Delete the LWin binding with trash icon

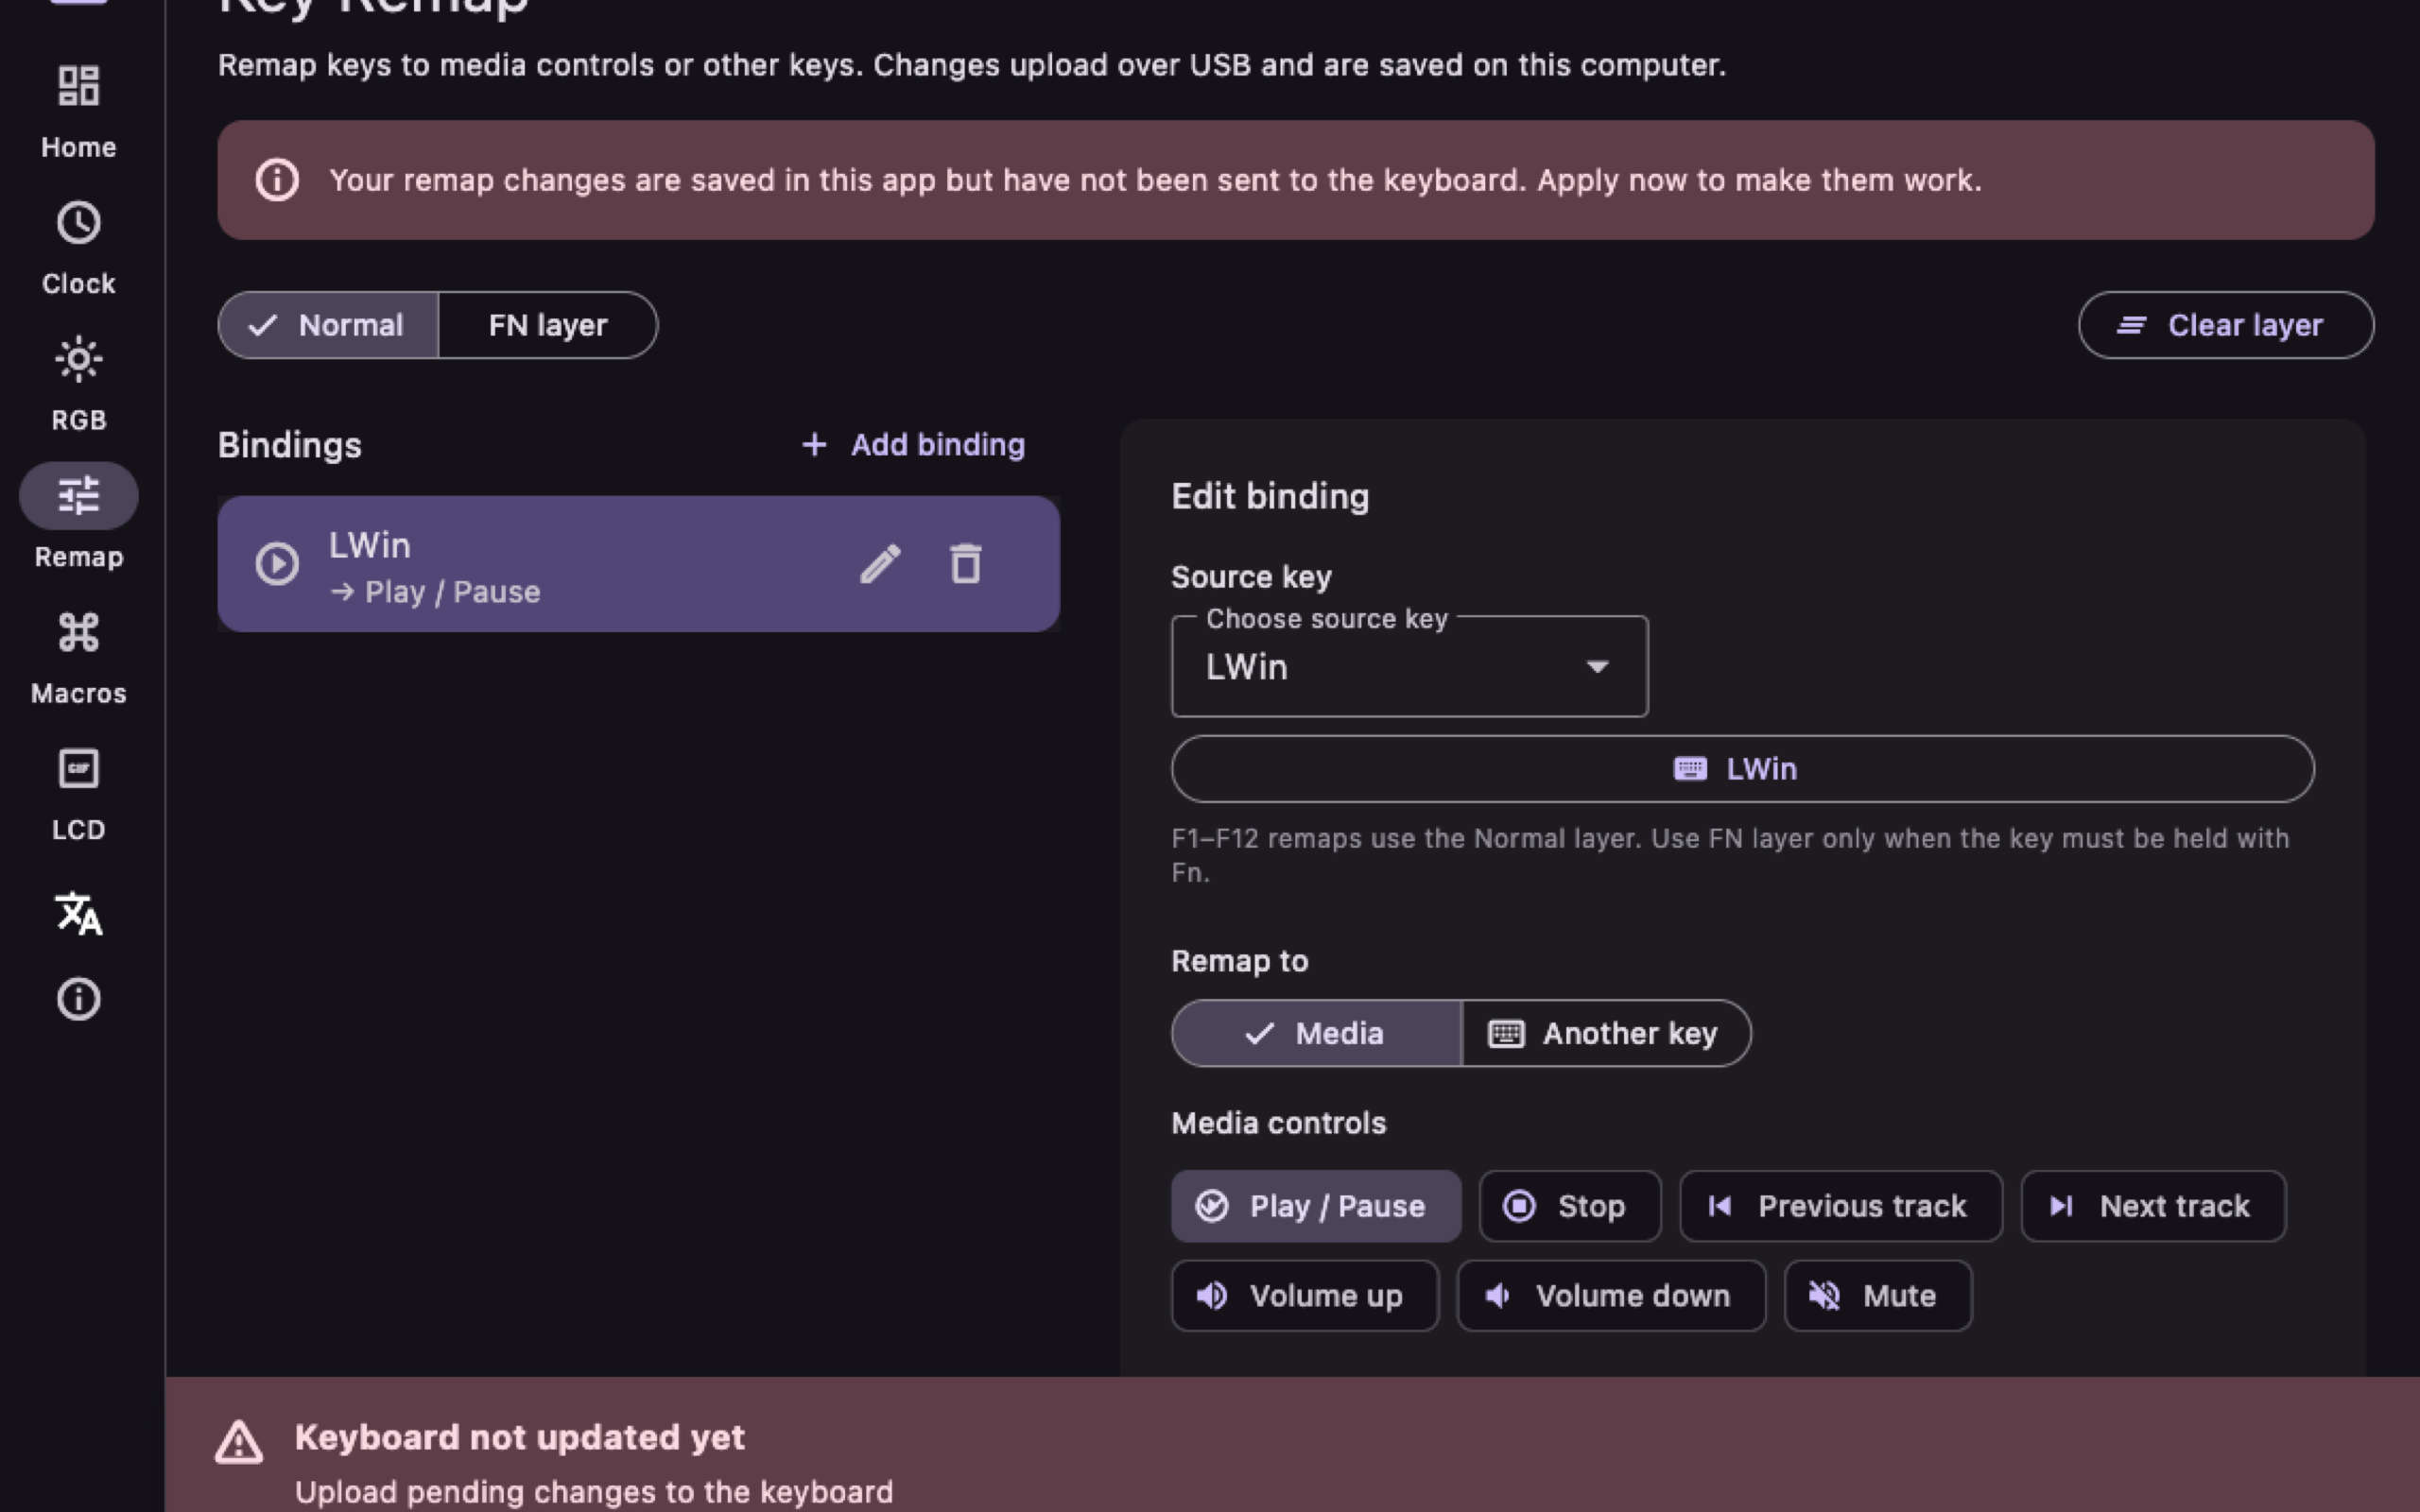point(965,564)
